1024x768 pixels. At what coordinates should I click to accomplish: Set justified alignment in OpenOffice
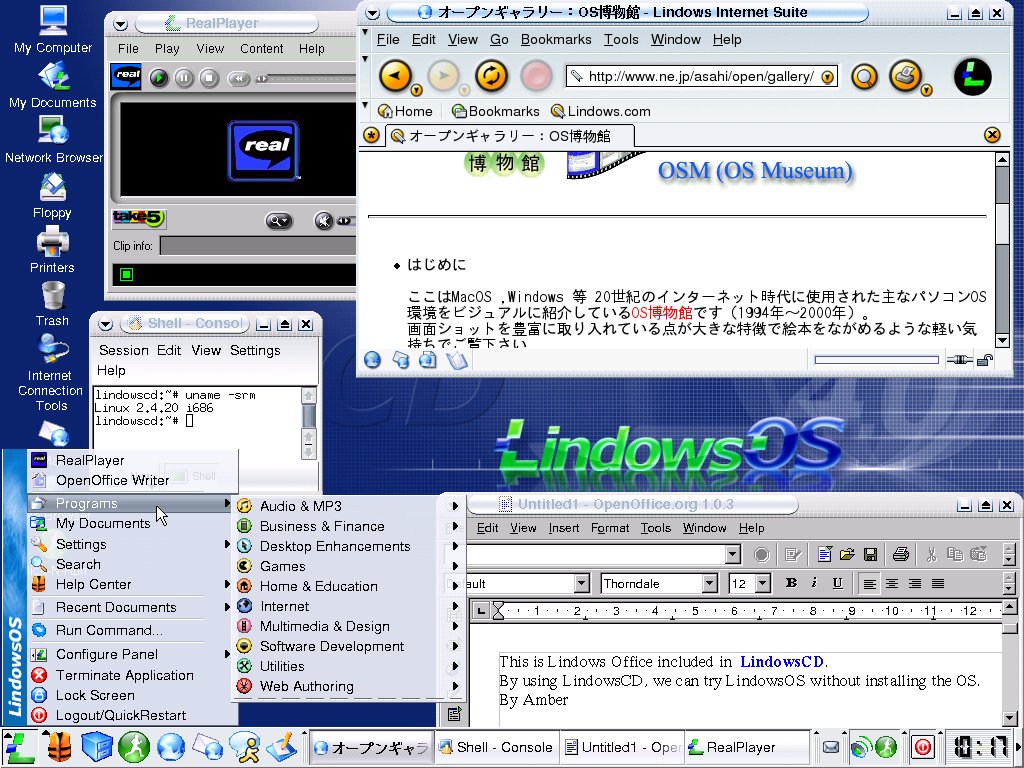(x=938, y=583)
